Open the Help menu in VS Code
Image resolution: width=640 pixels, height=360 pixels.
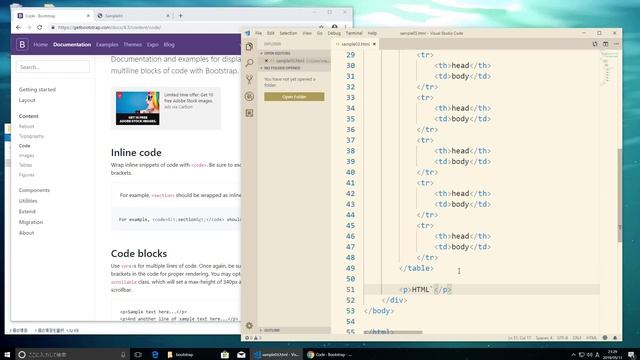(372, 33)
